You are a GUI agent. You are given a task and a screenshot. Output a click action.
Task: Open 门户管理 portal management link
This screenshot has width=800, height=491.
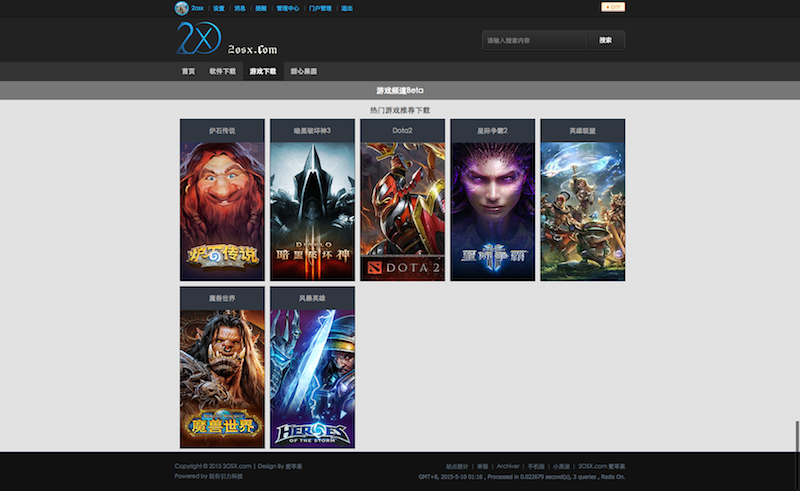tap(320, 8)
